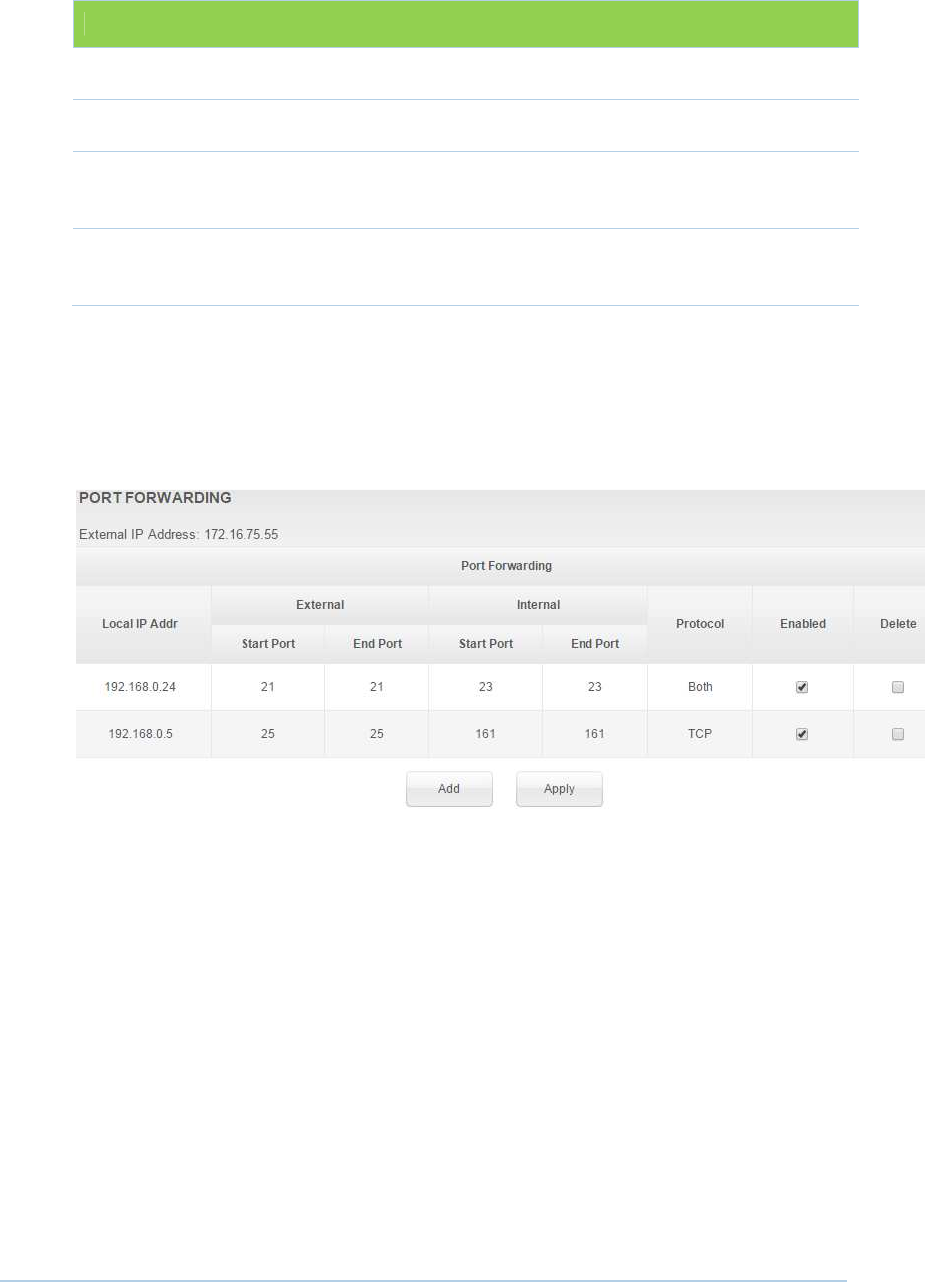Click External IP Address 172.16.75.55 text
The image size is (925, 1282).
coord(178,535)
